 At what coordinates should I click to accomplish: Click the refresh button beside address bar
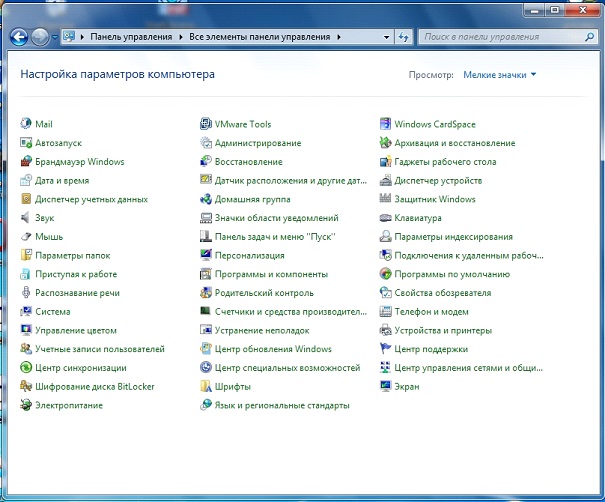404,37
